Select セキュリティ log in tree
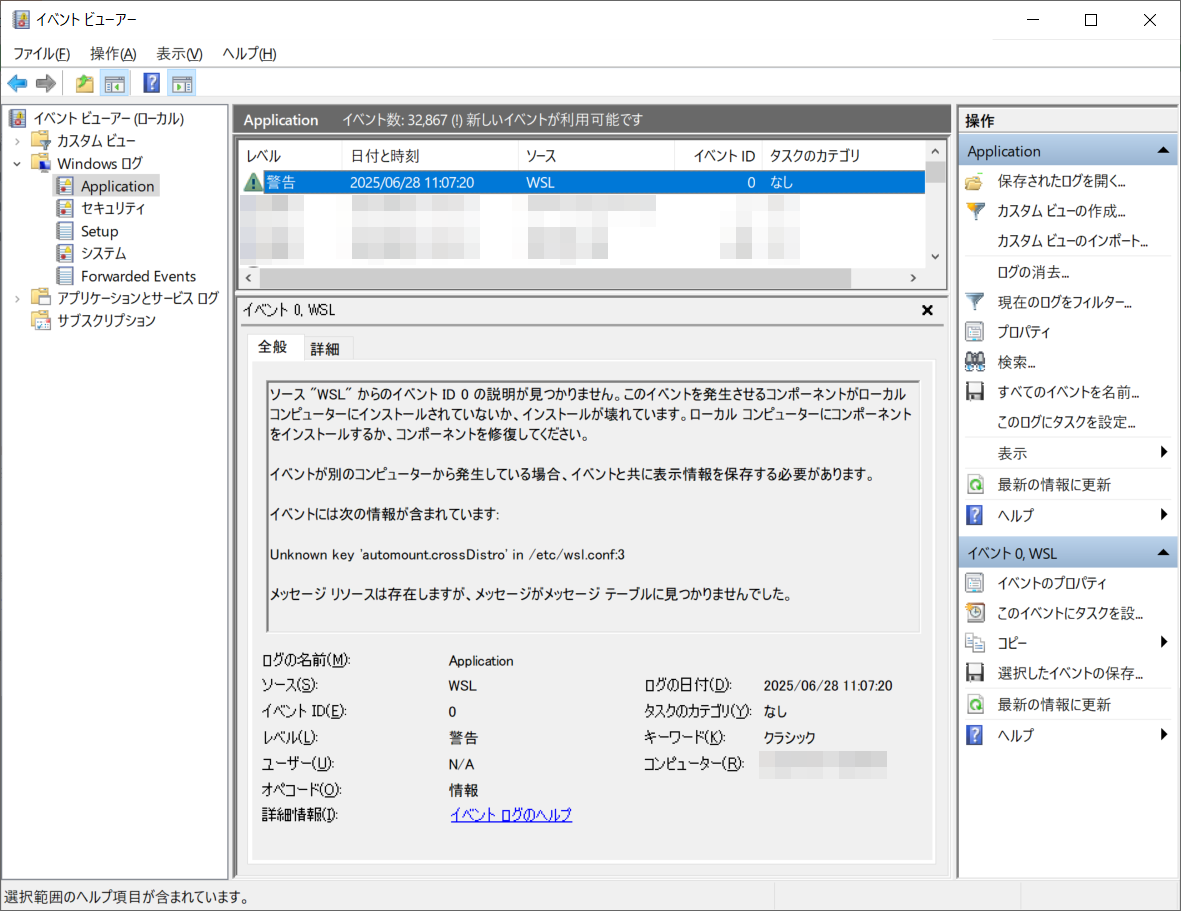This screenshot has height=911, width=1181. [113, 208]
